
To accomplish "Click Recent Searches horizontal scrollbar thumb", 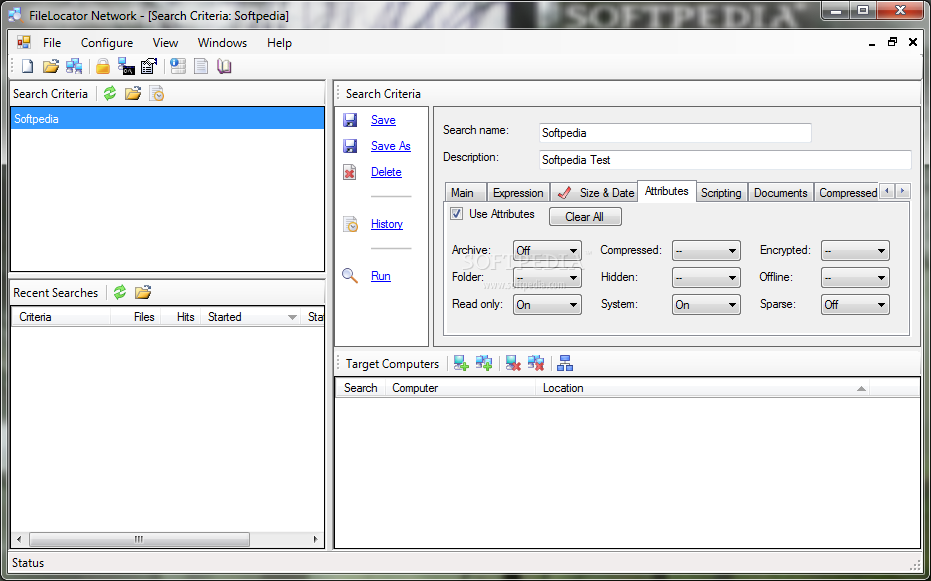I will [139, 539].
